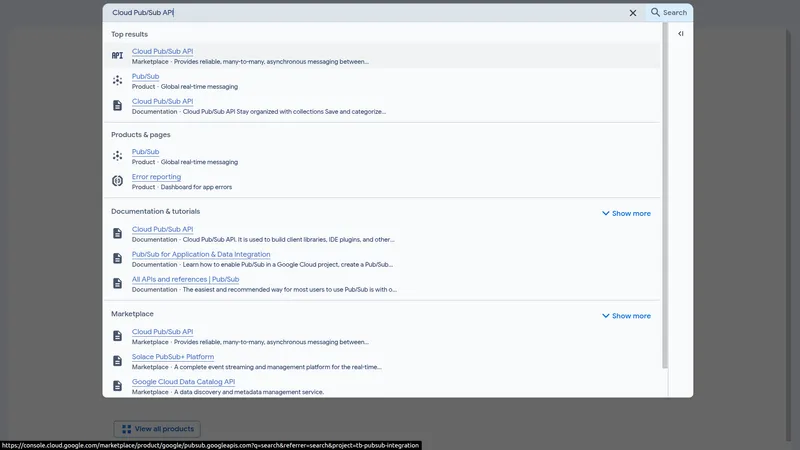The image size is (800, 450).
Task: Click the Top results heading
Action: pyautogui.click(x=130, y=34)
